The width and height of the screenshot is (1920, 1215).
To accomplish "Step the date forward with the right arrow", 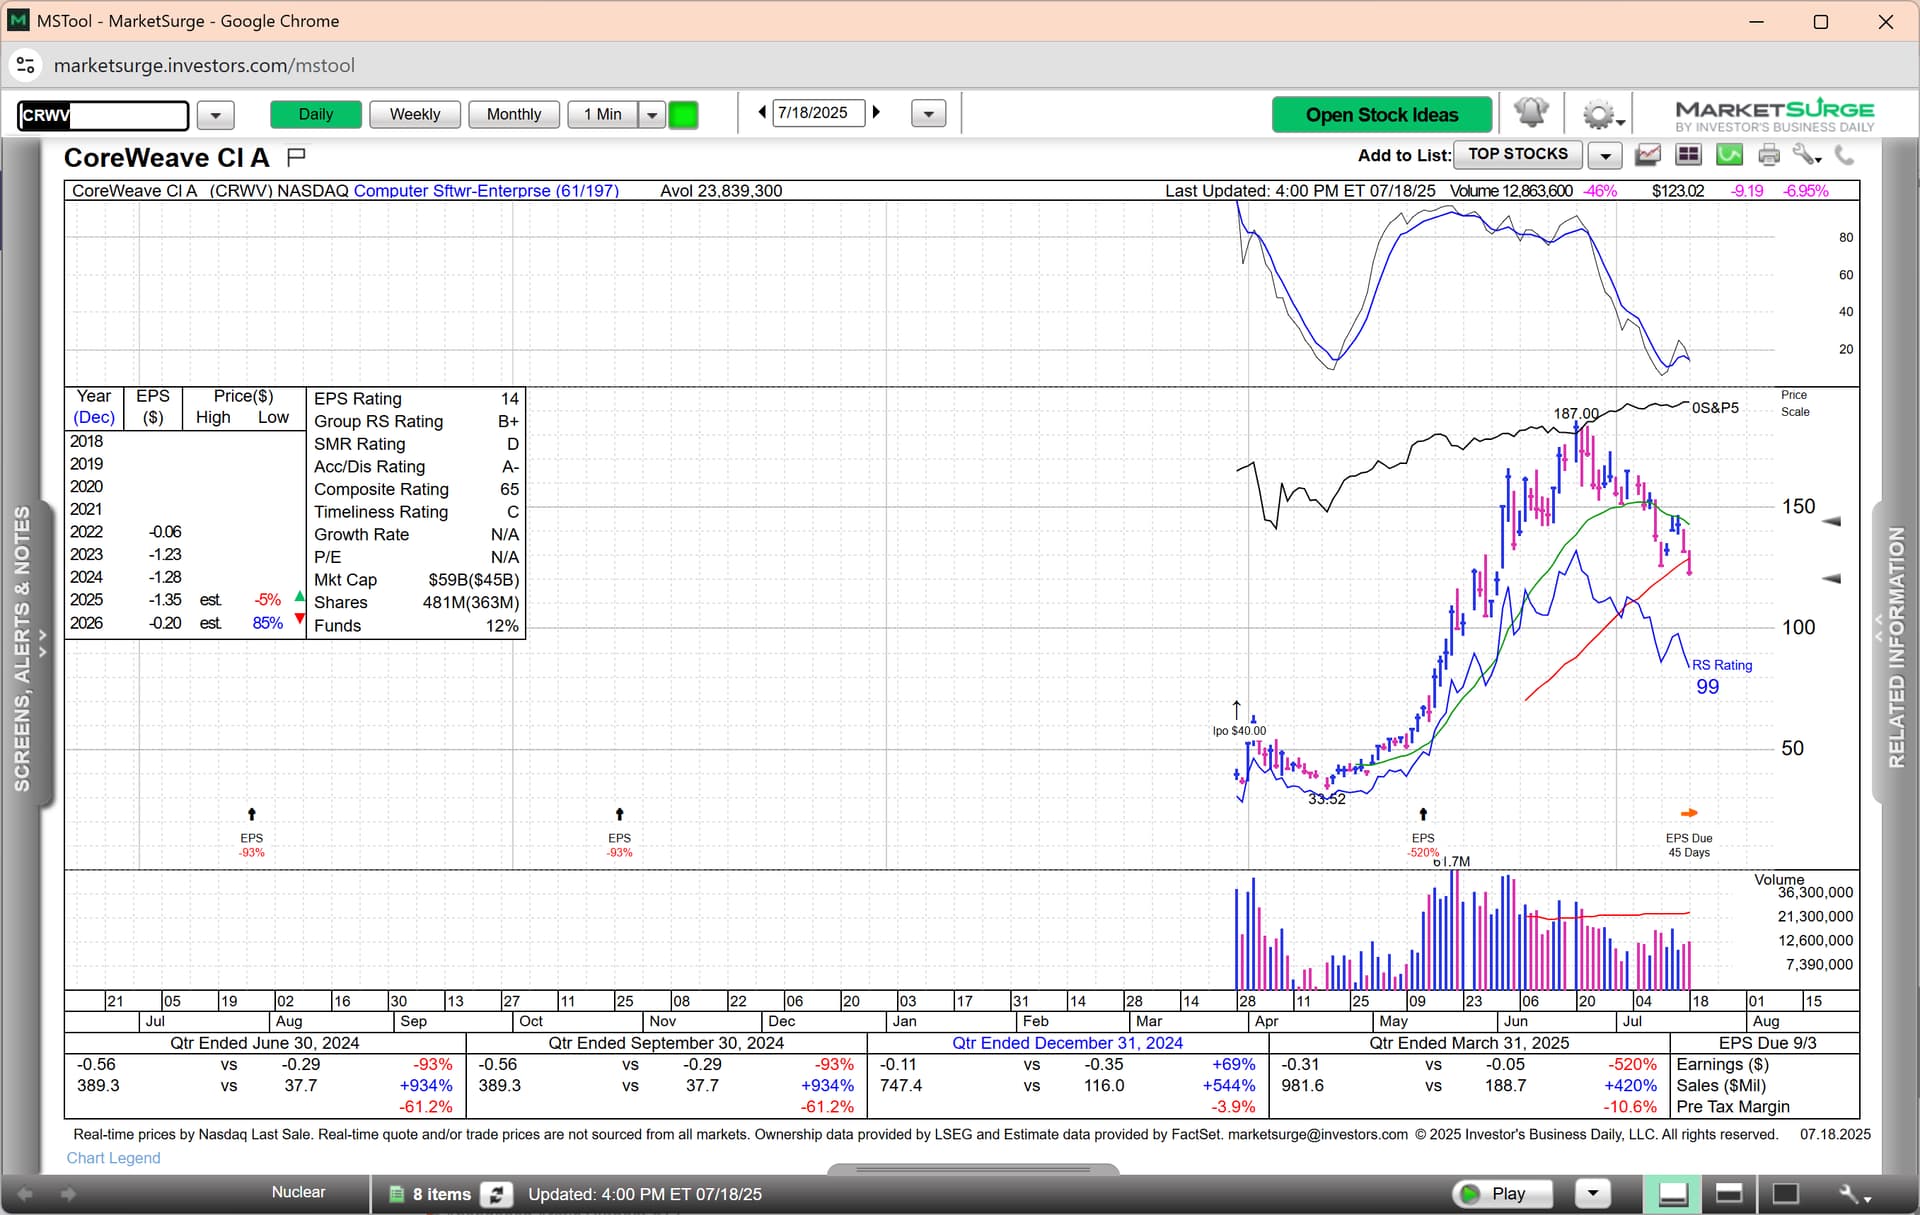I will [x=877, y=112].
